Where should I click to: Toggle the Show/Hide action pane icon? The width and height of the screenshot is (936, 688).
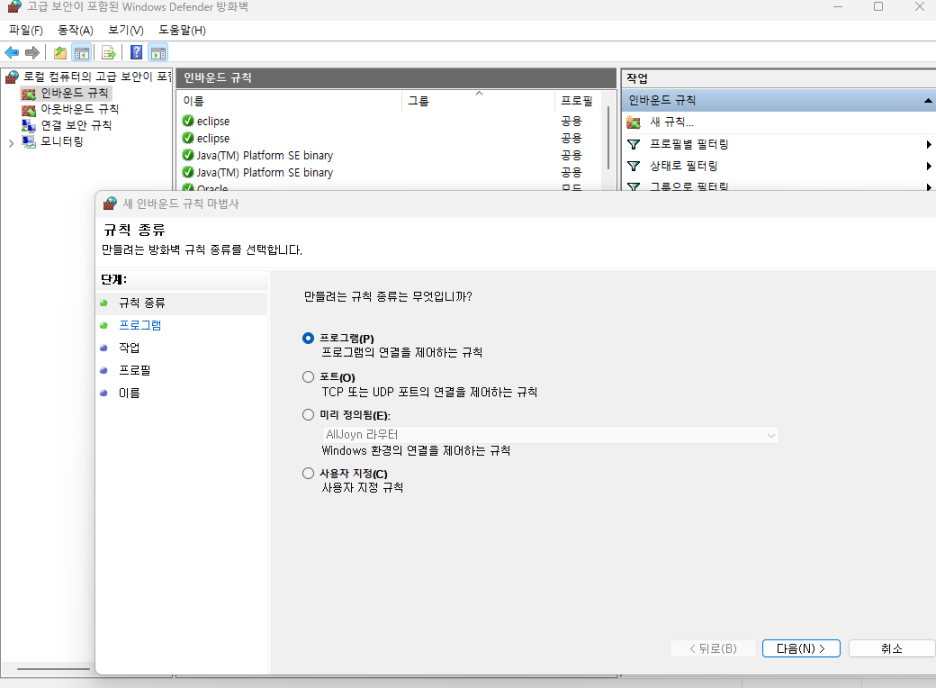(158, 53)
